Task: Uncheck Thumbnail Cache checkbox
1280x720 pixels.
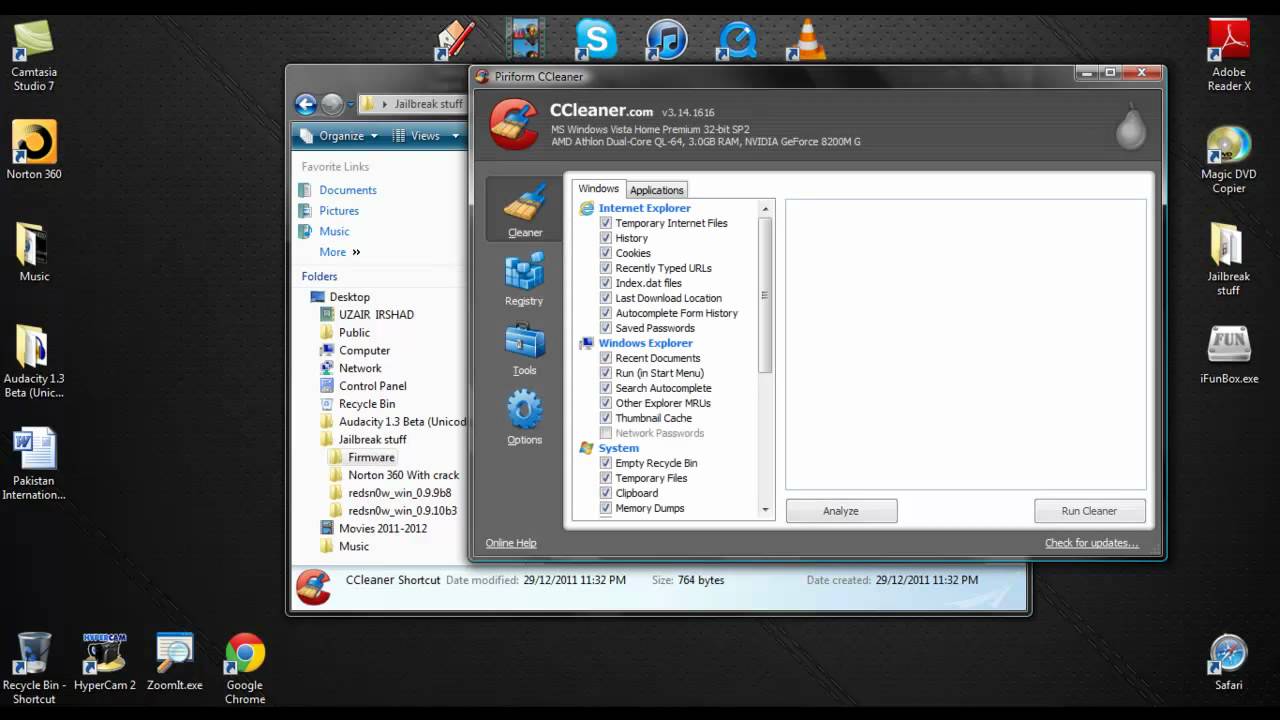Action: 606,418
